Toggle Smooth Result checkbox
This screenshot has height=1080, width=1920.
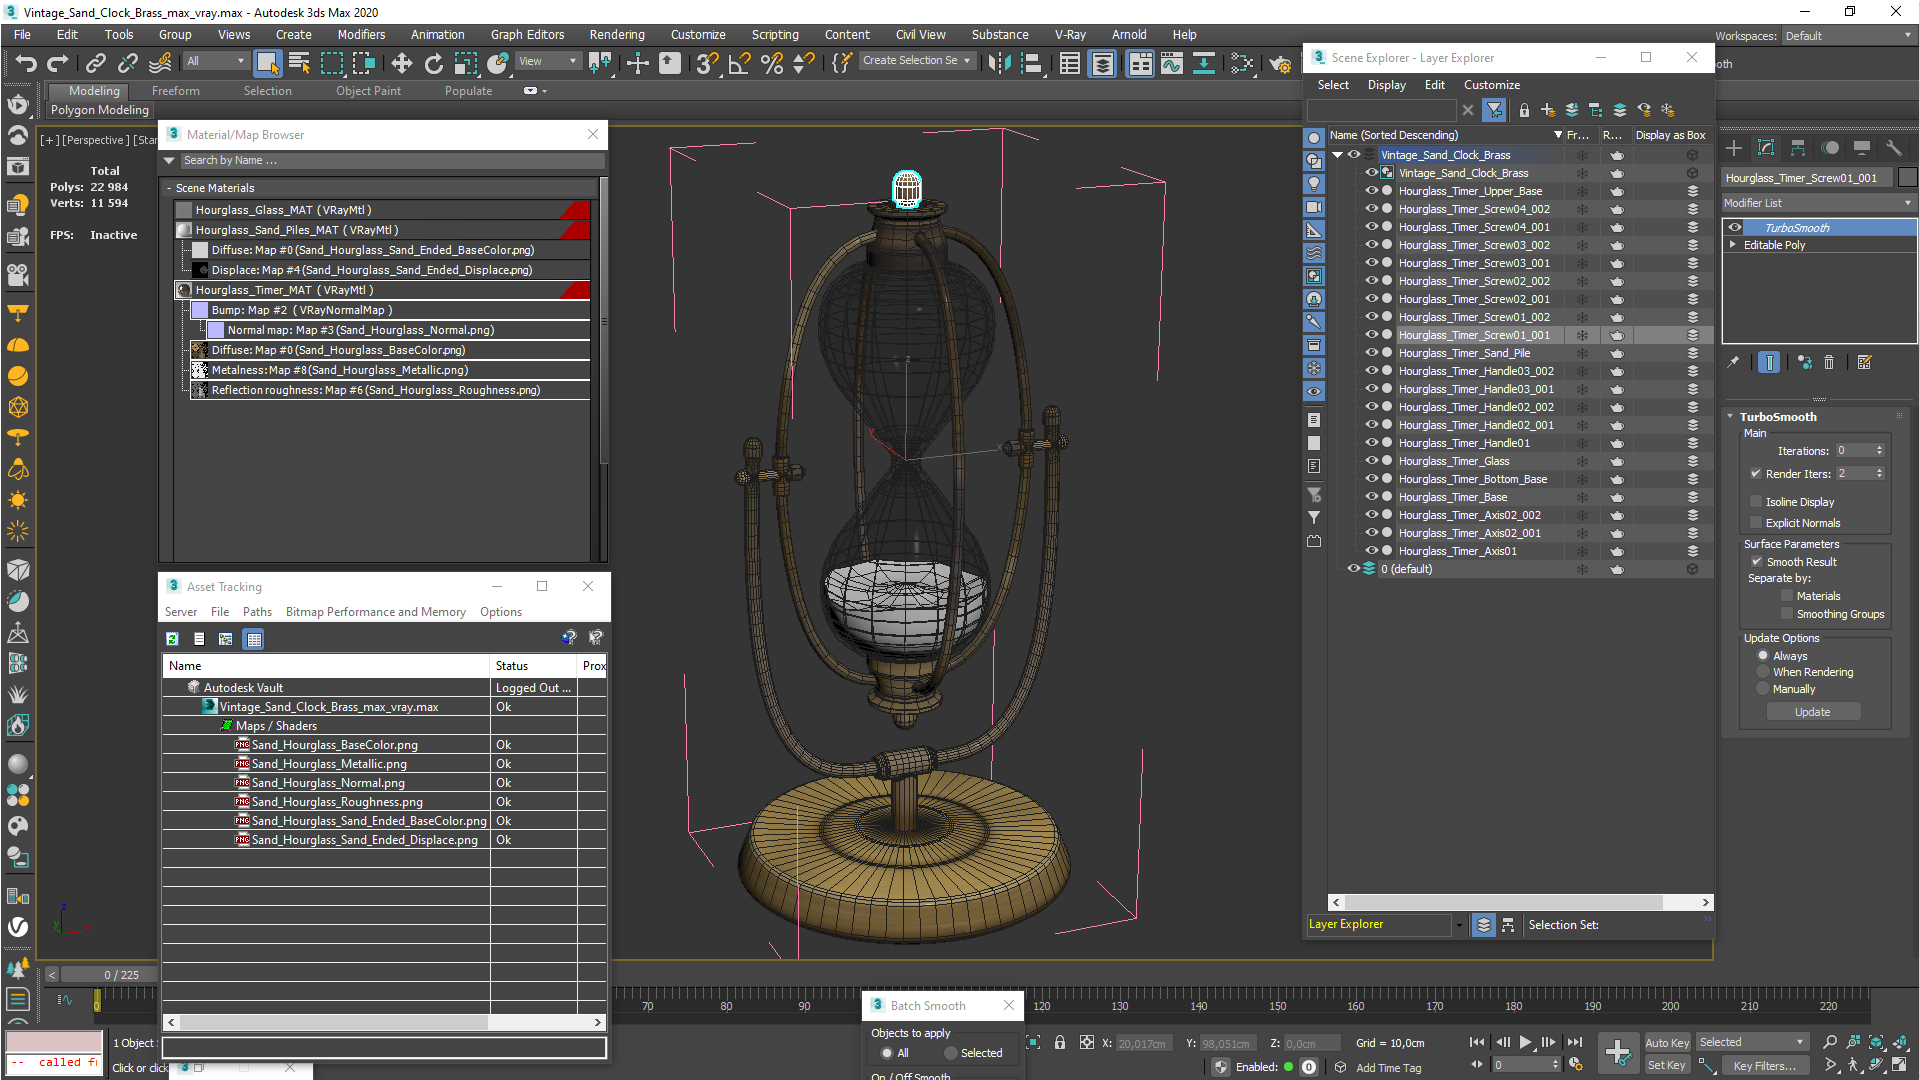pos(1757,562)
